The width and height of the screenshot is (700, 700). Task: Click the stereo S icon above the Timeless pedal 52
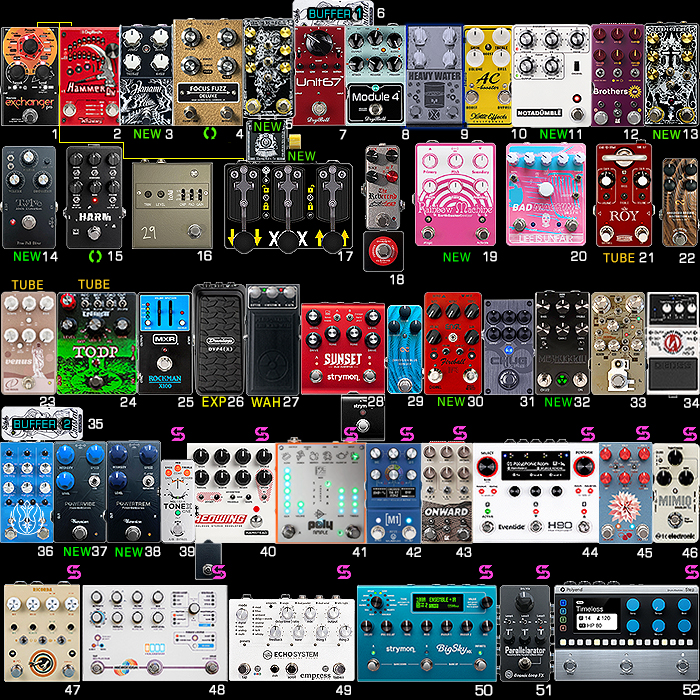(692, 572)
